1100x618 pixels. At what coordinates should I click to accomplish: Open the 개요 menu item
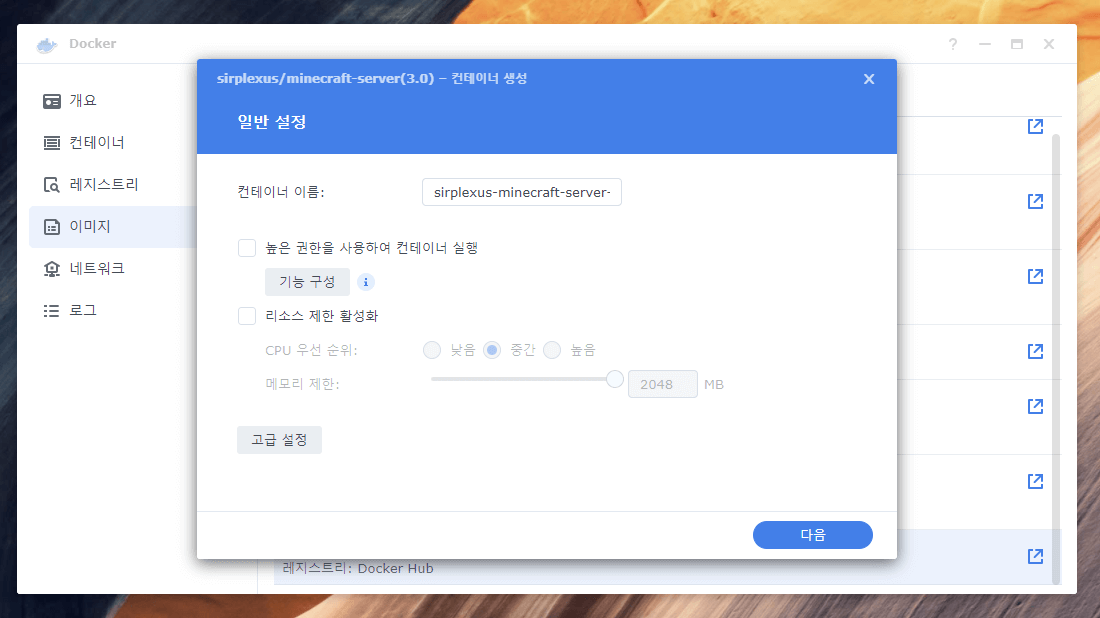click(112, 101)
